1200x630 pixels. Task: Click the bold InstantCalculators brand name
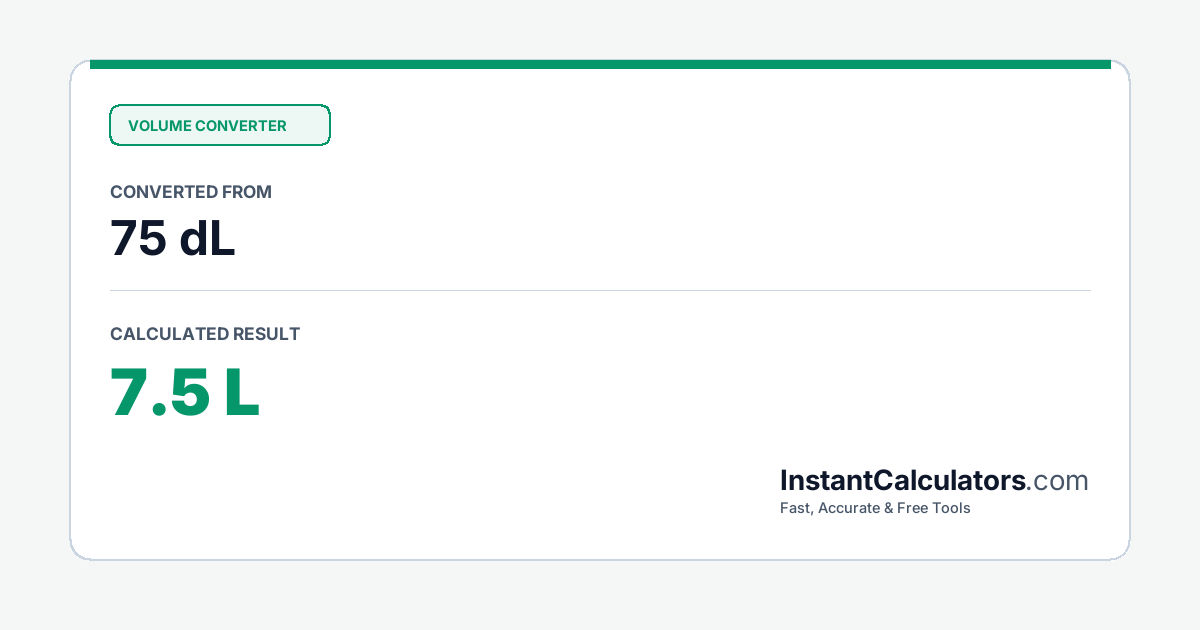[x=903, y=481]
